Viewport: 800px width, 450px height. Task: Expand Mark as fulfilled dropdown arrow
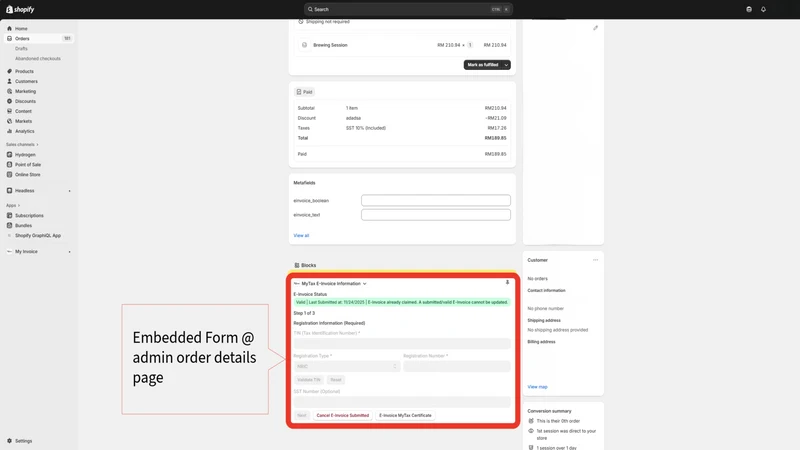(506, 65)
